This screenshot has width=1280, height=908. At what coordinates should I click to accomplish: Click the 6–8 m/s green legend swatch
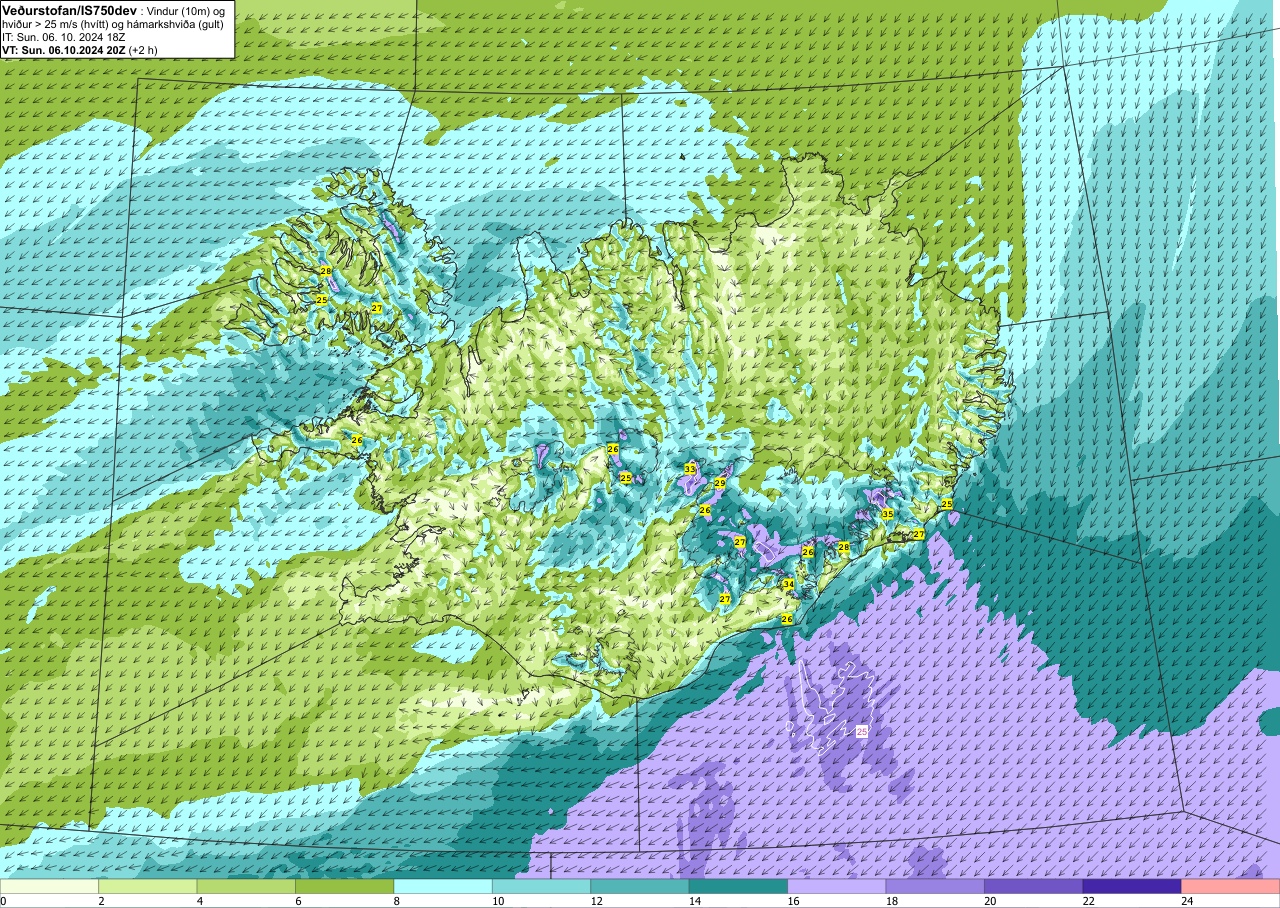[x=345, y=886]
